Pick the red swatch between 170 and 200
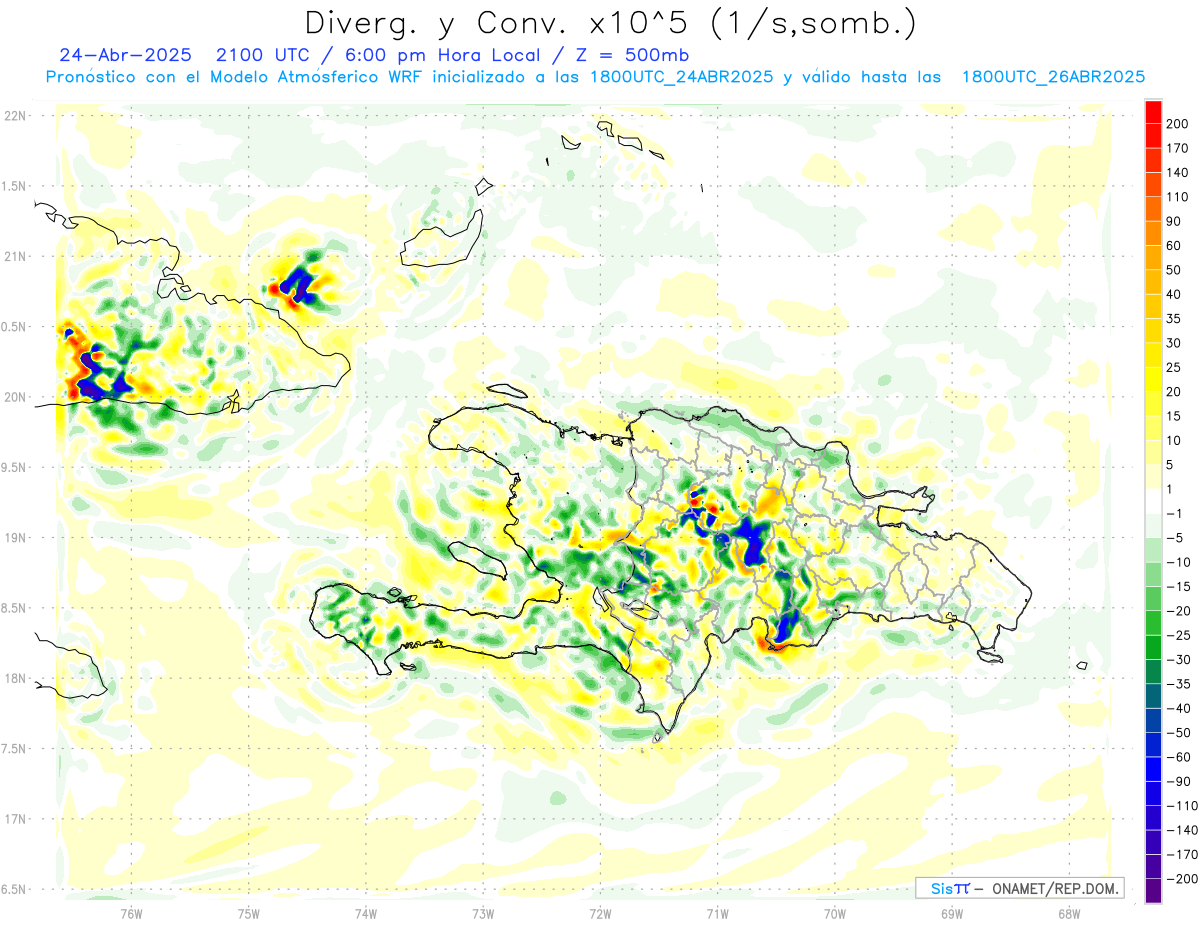Image resolution: width=1200 pixels, height=927 pixels. [1154, 136]
